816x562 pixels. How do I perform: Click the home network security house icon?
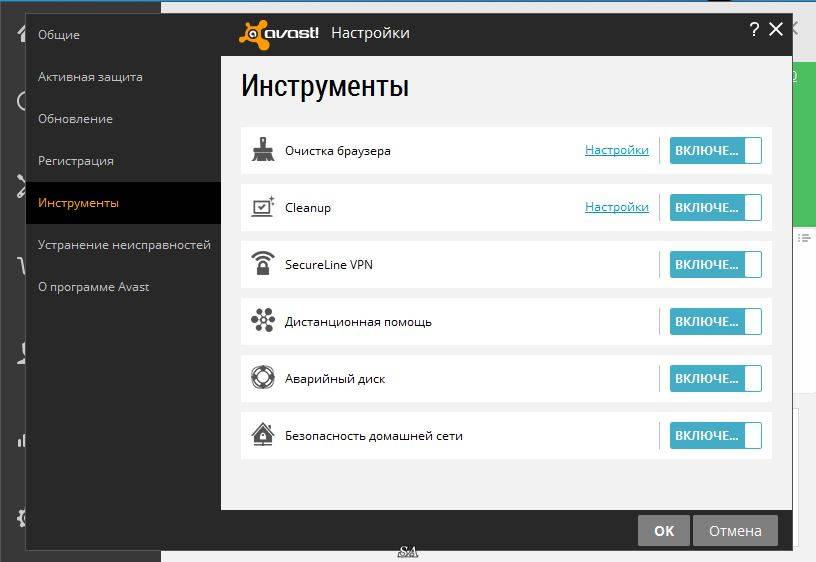coord(263,434)
